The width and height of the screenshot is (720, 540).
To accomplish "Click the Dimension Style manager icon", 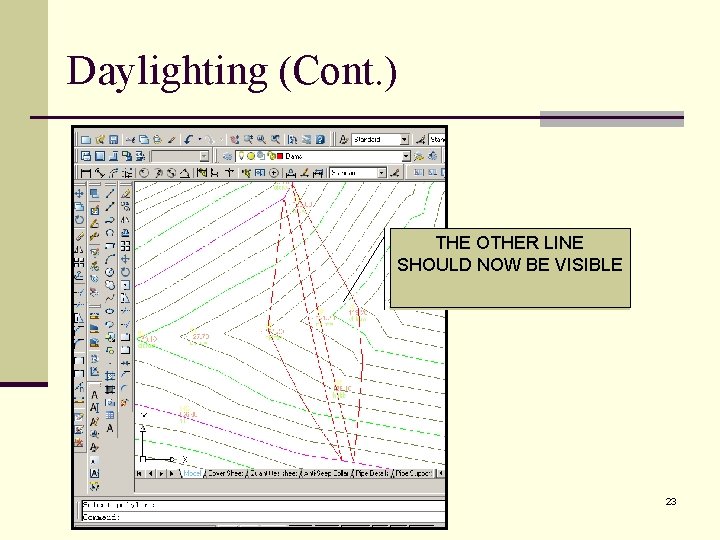I will 395,173.
